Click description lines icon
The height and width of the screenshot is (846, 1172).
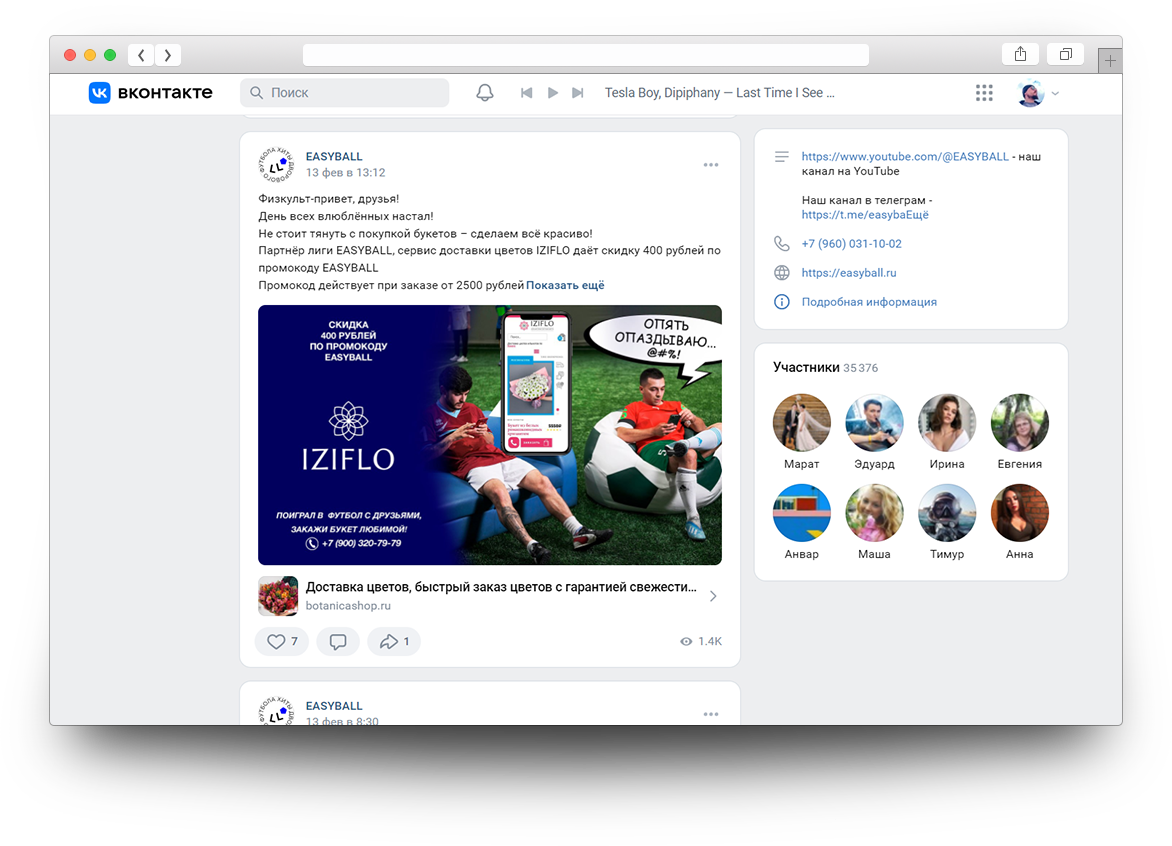point(782,156)
